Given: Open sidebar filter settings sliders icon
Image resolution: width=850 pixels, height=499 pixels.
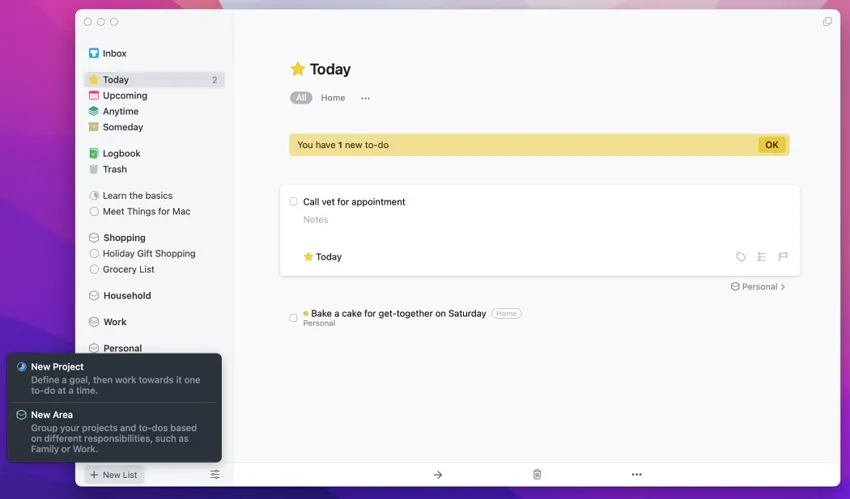Looking at the screenshot, I should [215, 475].
